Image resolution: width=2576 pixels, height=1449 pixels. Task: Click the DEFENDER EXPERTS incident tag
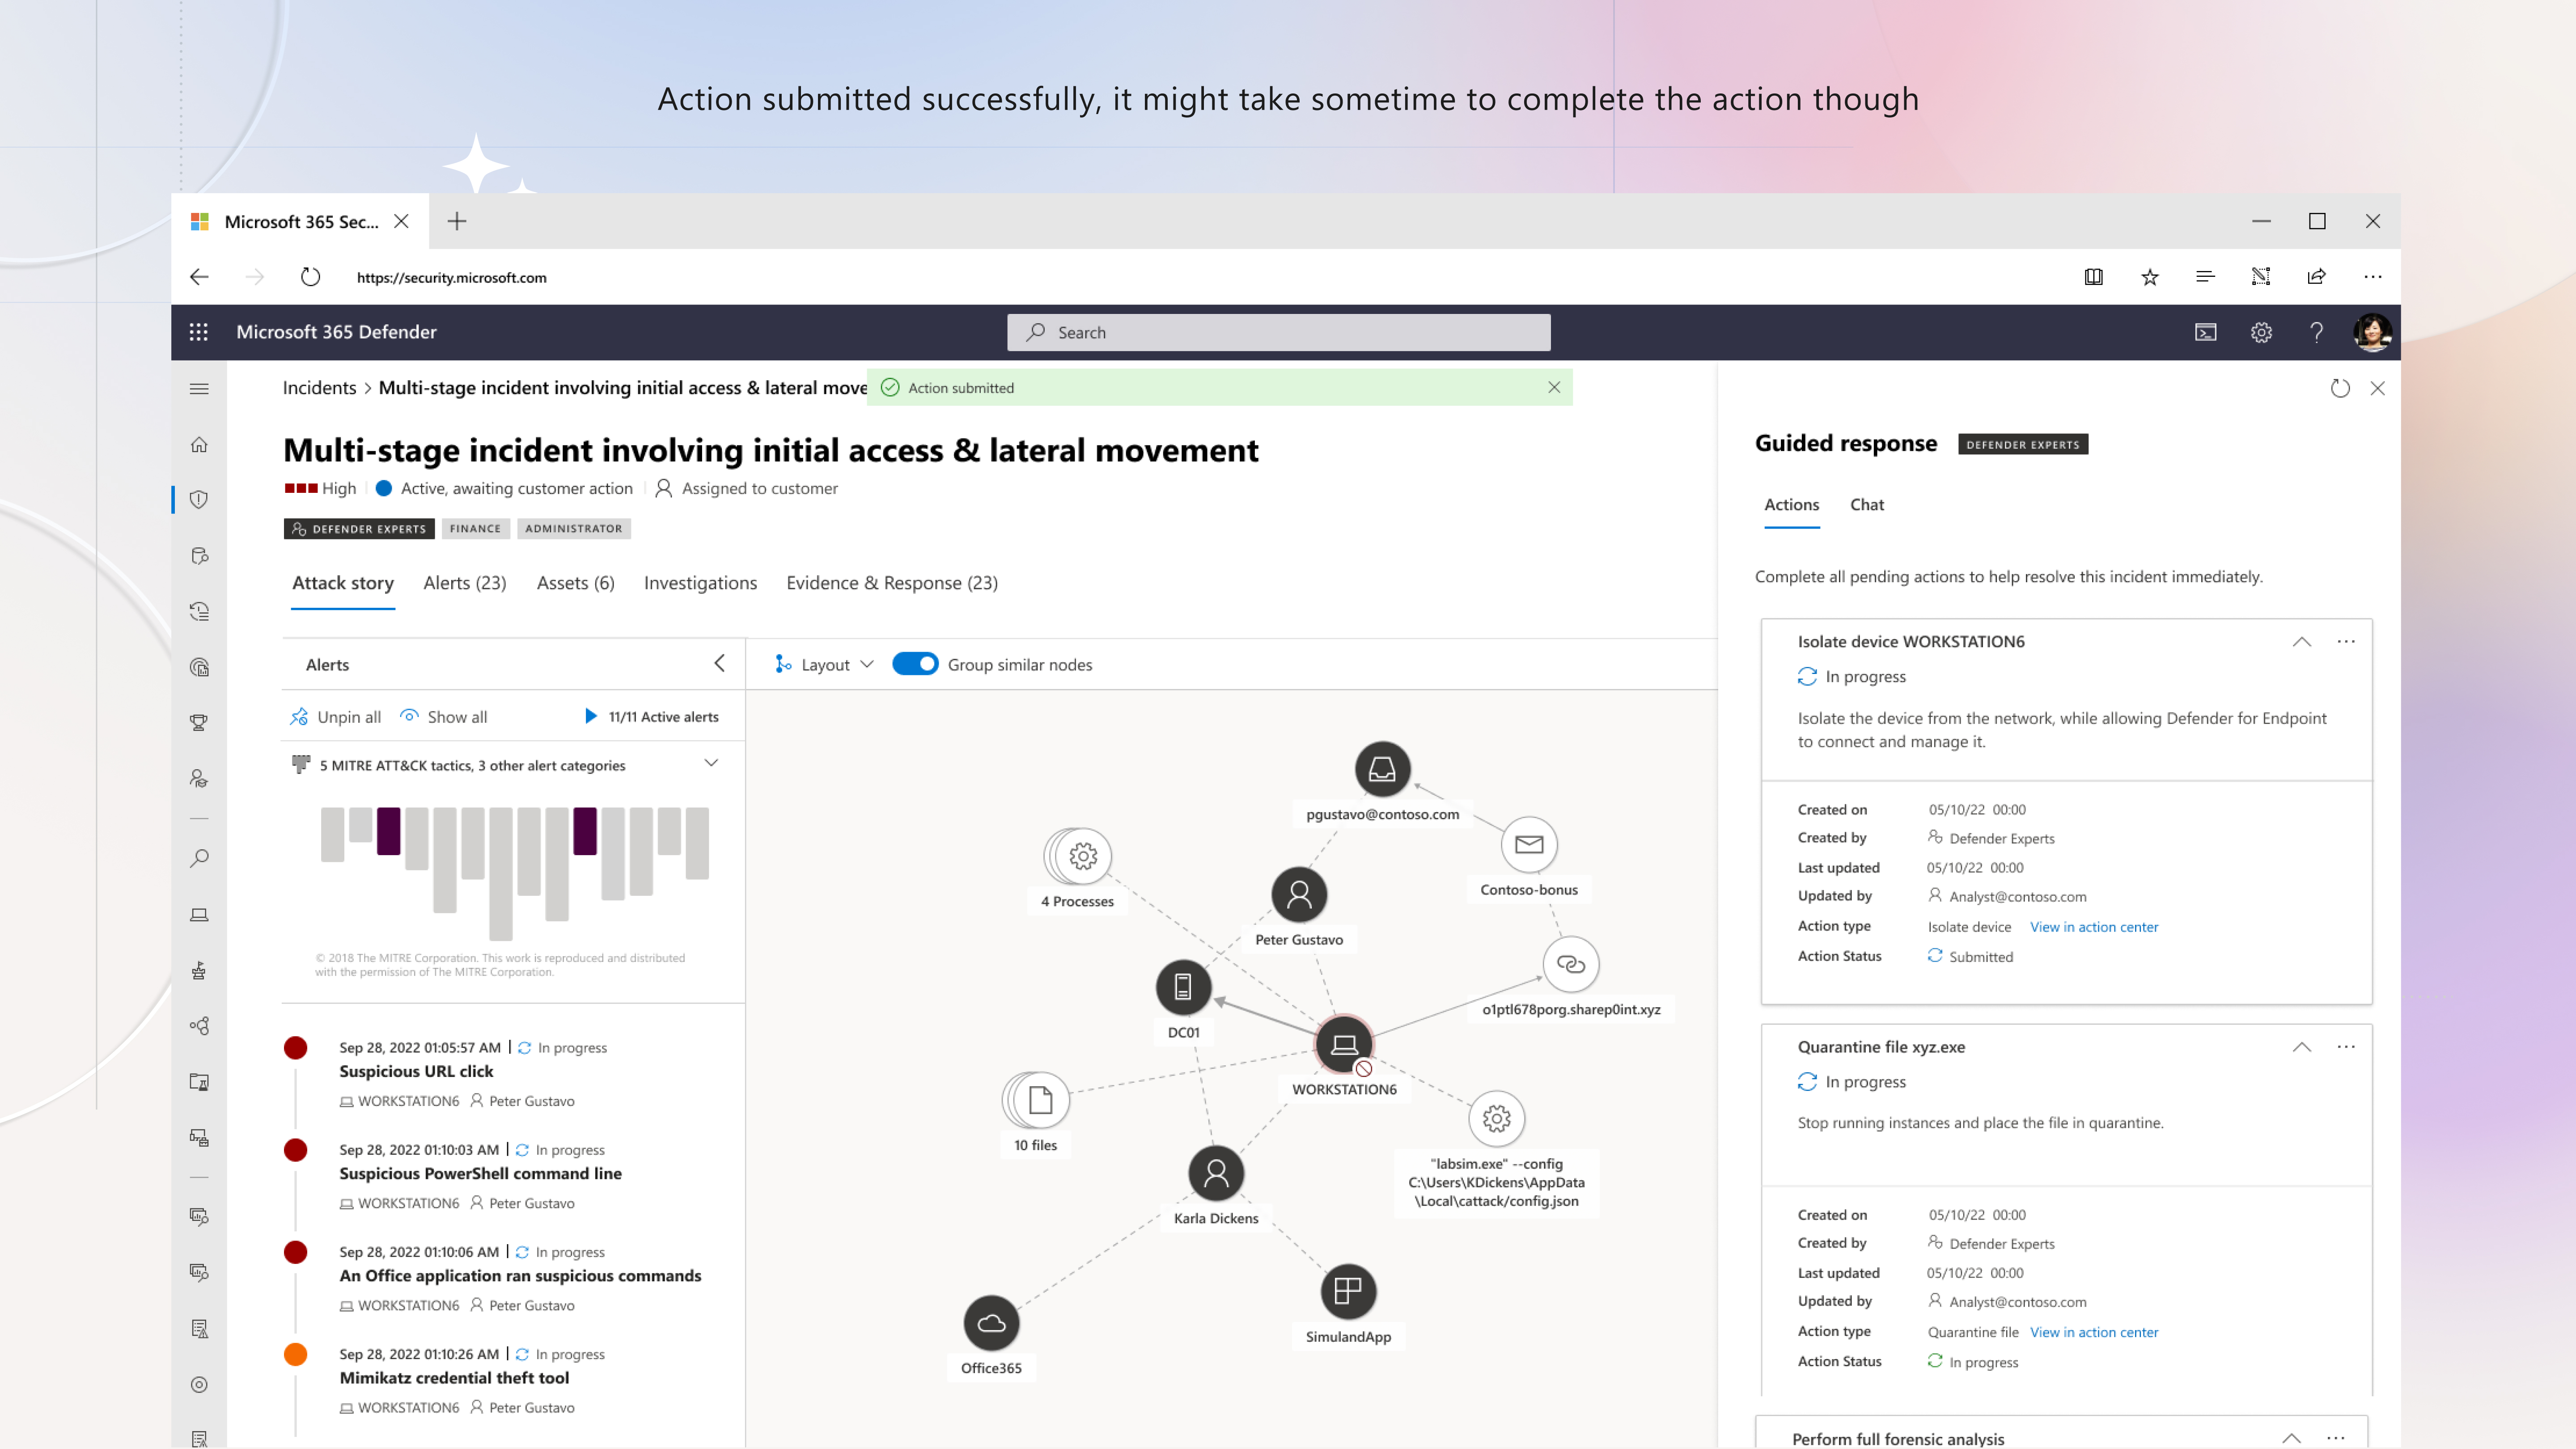[x=359, y=528]
